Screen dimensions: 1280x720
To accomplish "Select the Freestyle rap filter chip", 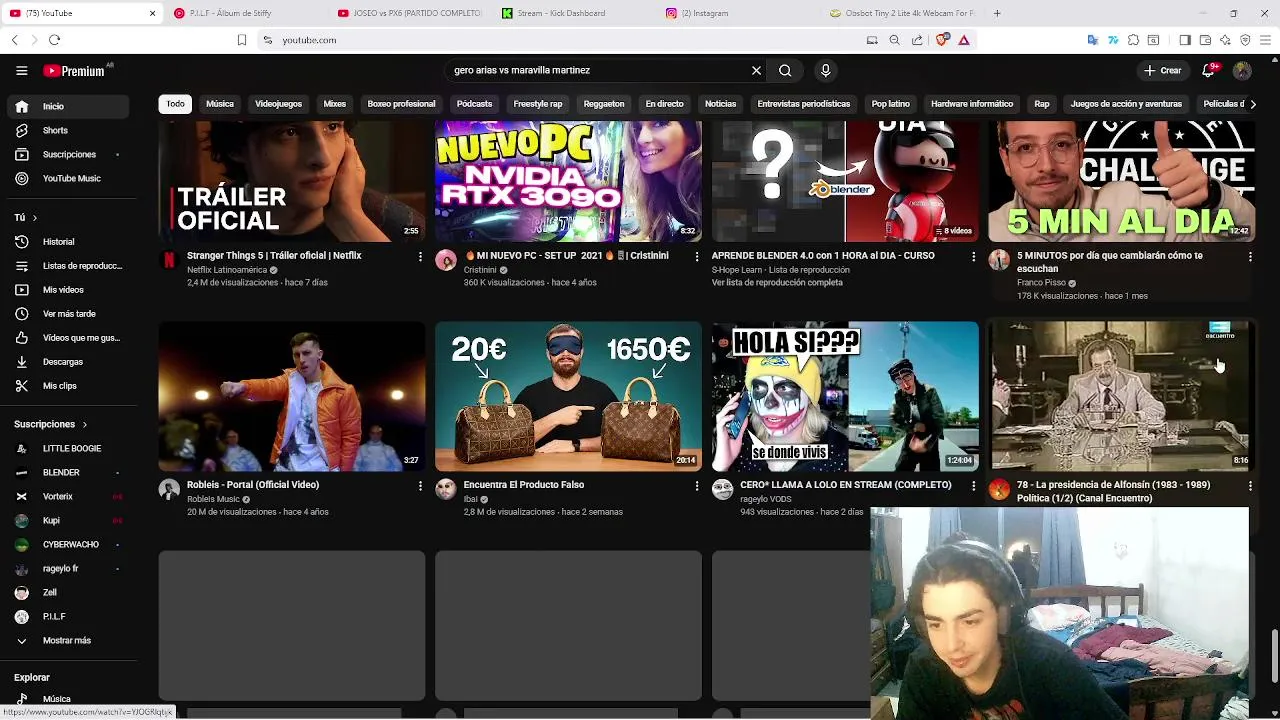I will click(x=538, y=104).
